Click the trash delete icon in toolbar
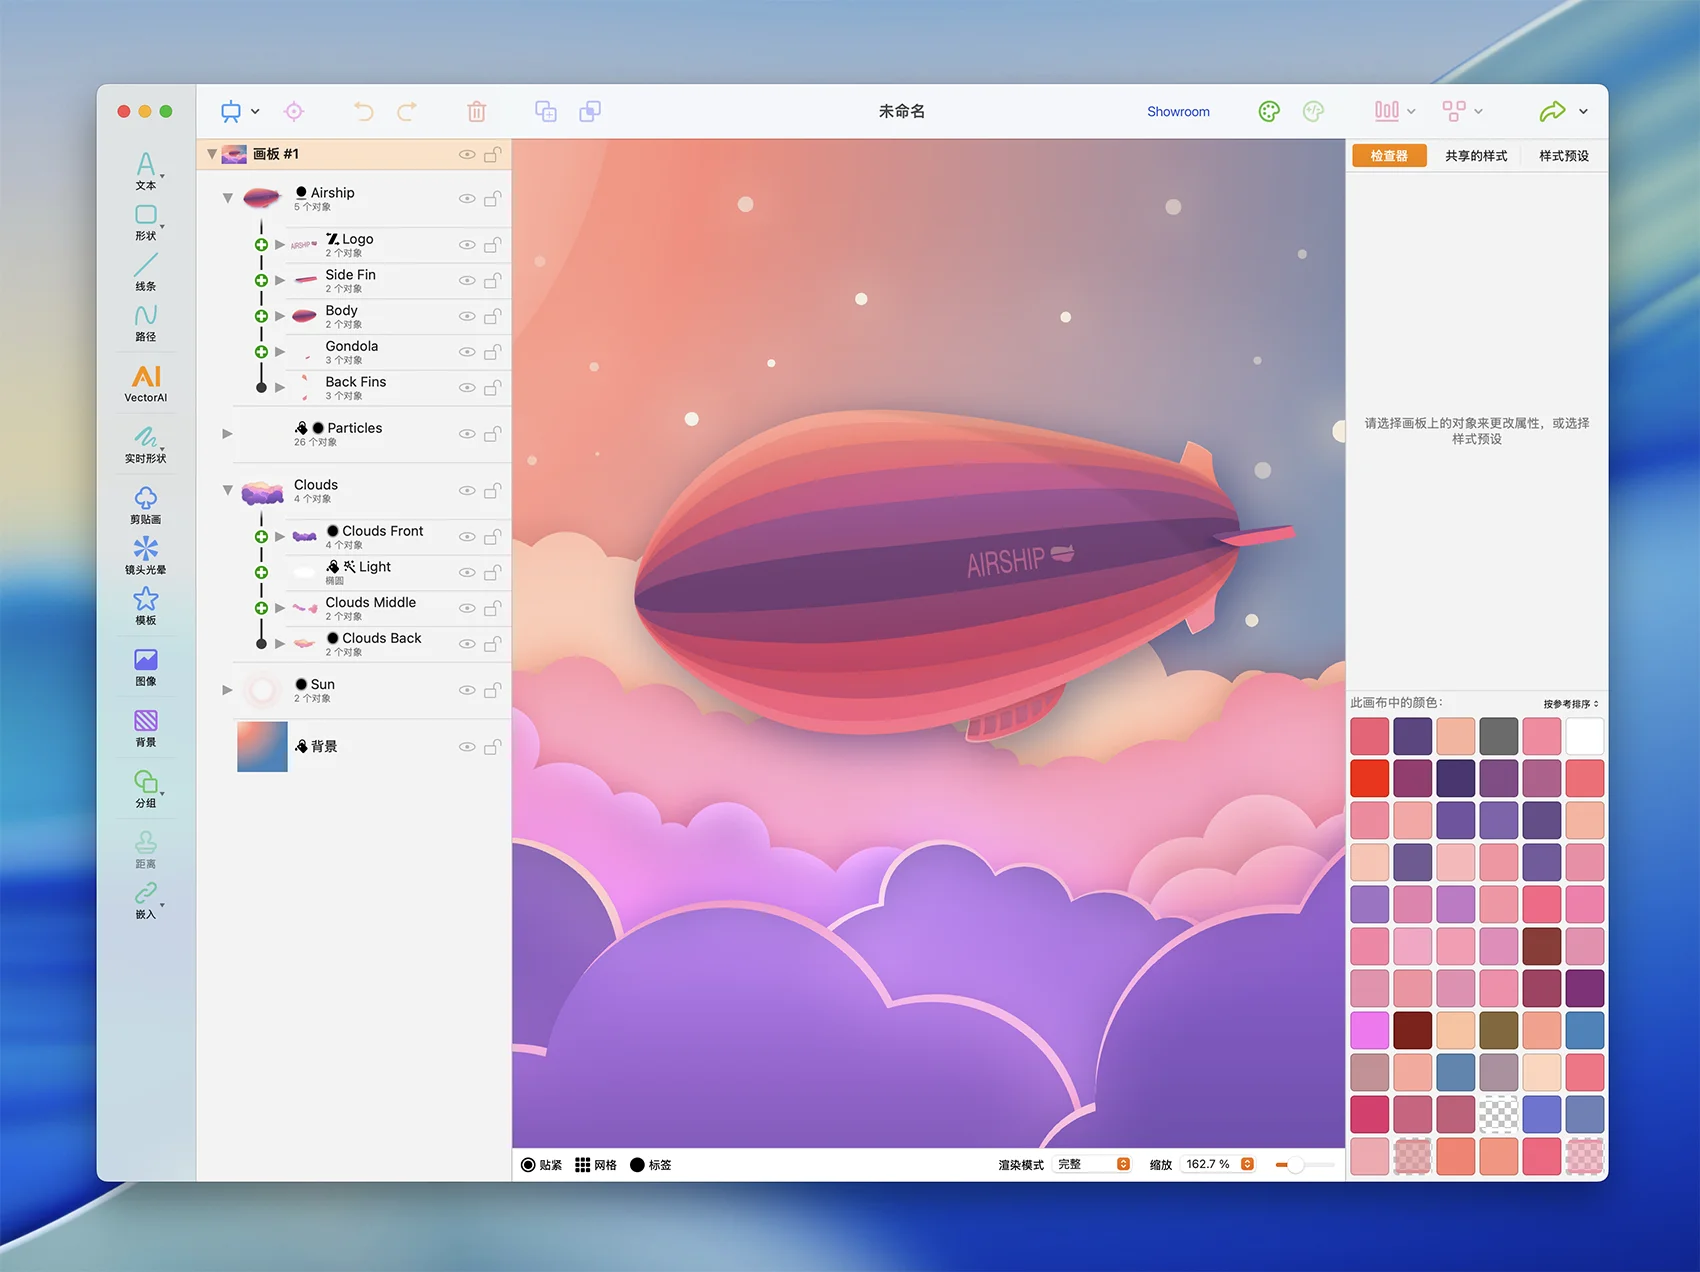The width and height of the screenshot is (1700, 1272). (477, 112)
